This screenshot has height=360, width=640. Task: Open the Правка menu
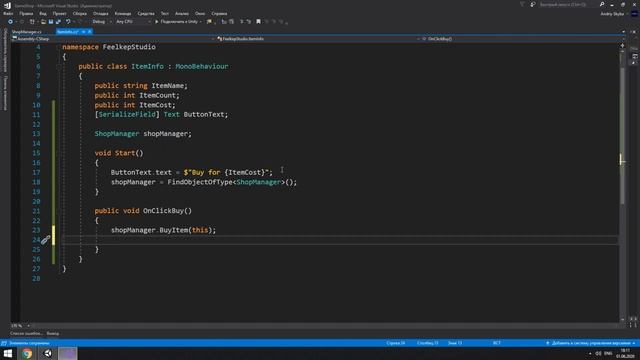[26, 13]
